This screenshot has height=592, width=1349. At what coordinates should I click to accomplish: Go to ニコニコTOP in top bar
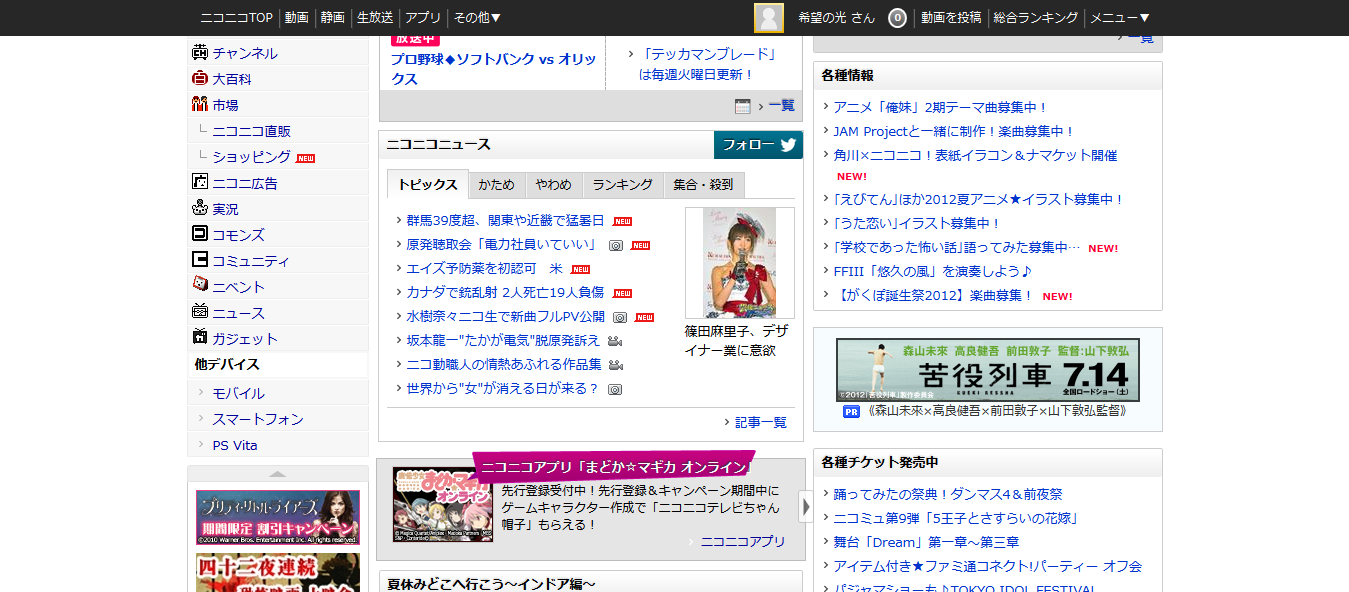coord(237,18)
